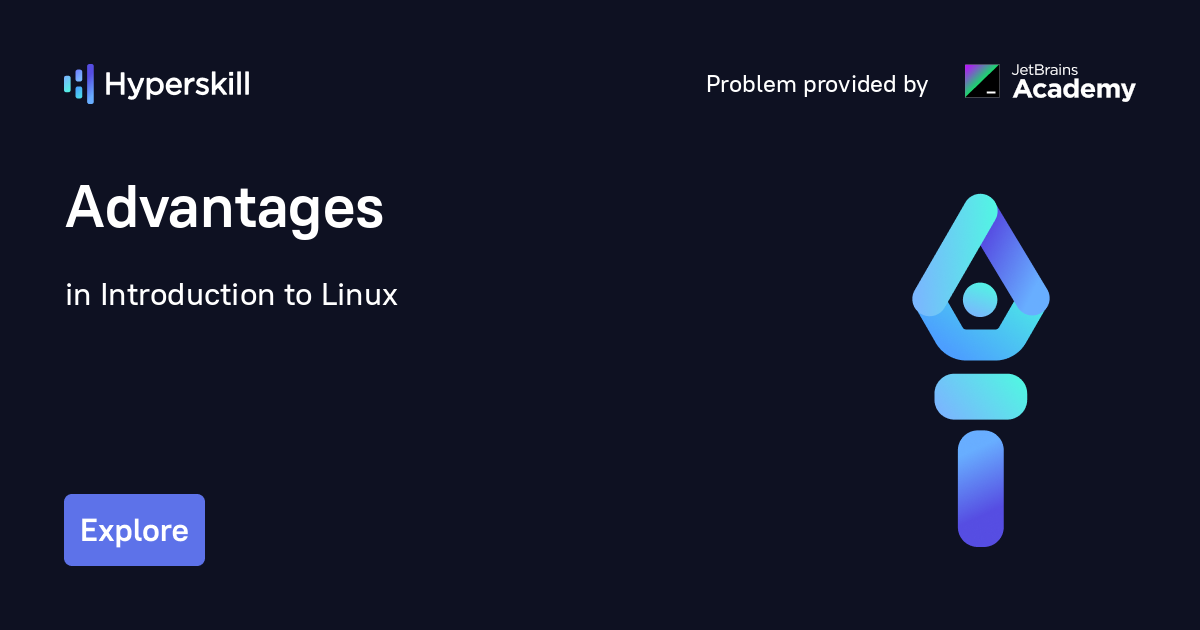Click the word "in" before Introduction
1200x630 pixels.
(76, 295)
